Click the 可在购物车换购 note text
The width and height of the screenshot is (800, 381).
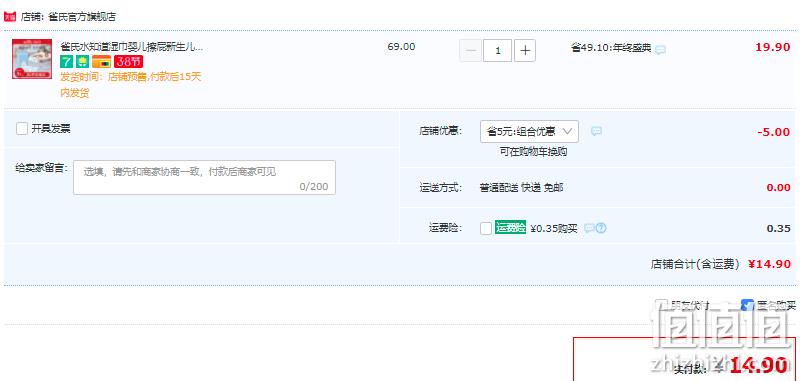[533, 152]
